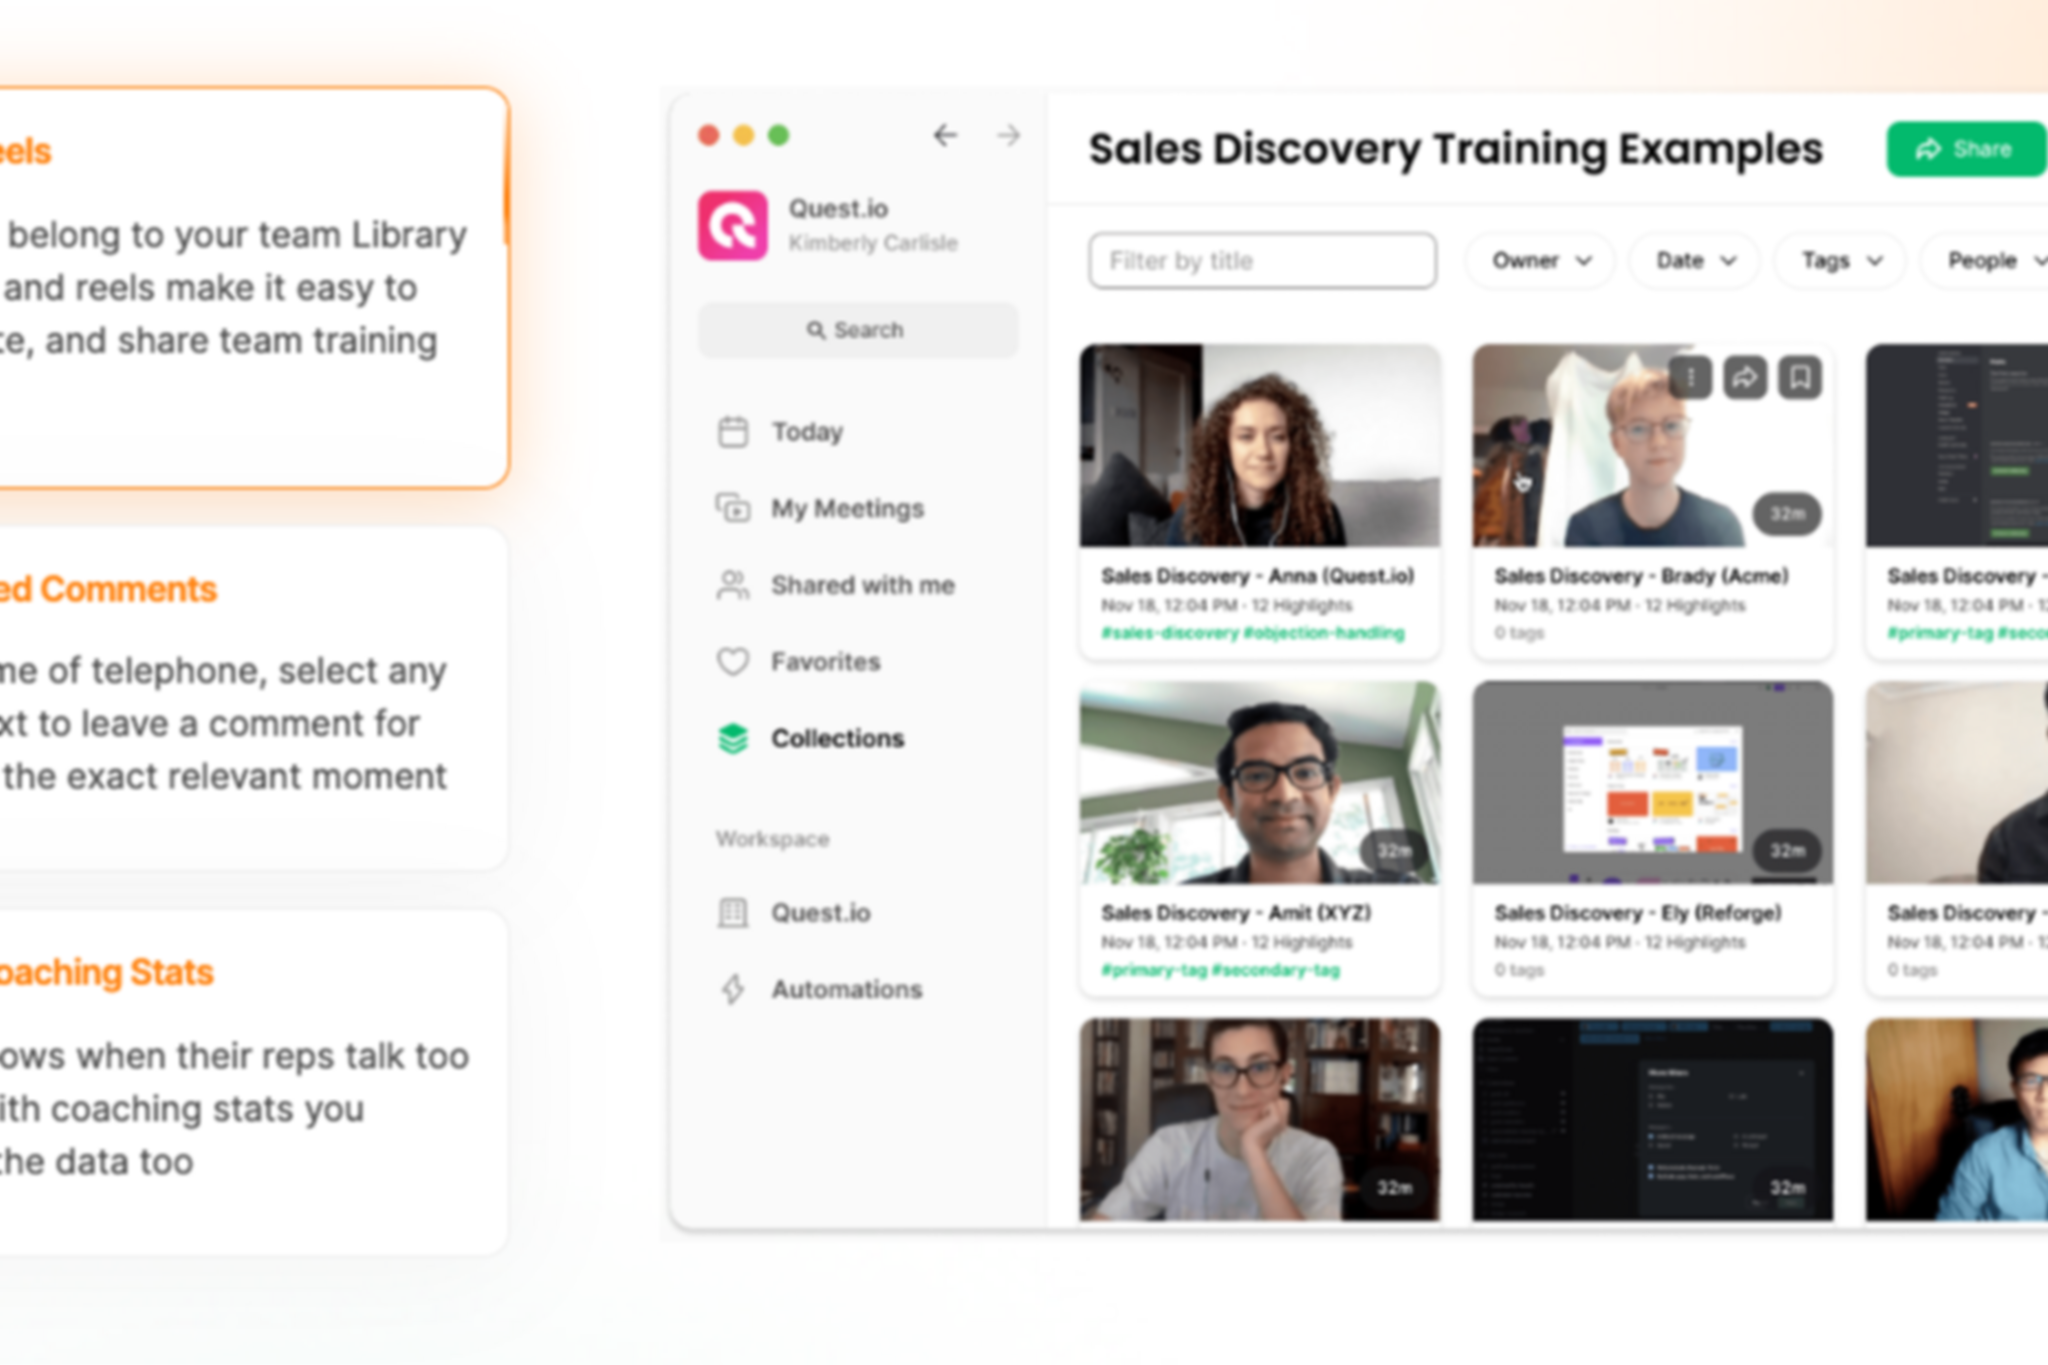This screenshot has width=2048, height=1365.
Task: Open the Anna (Quest.io) video thumbnail
Action: click(x=1260, y=446)
